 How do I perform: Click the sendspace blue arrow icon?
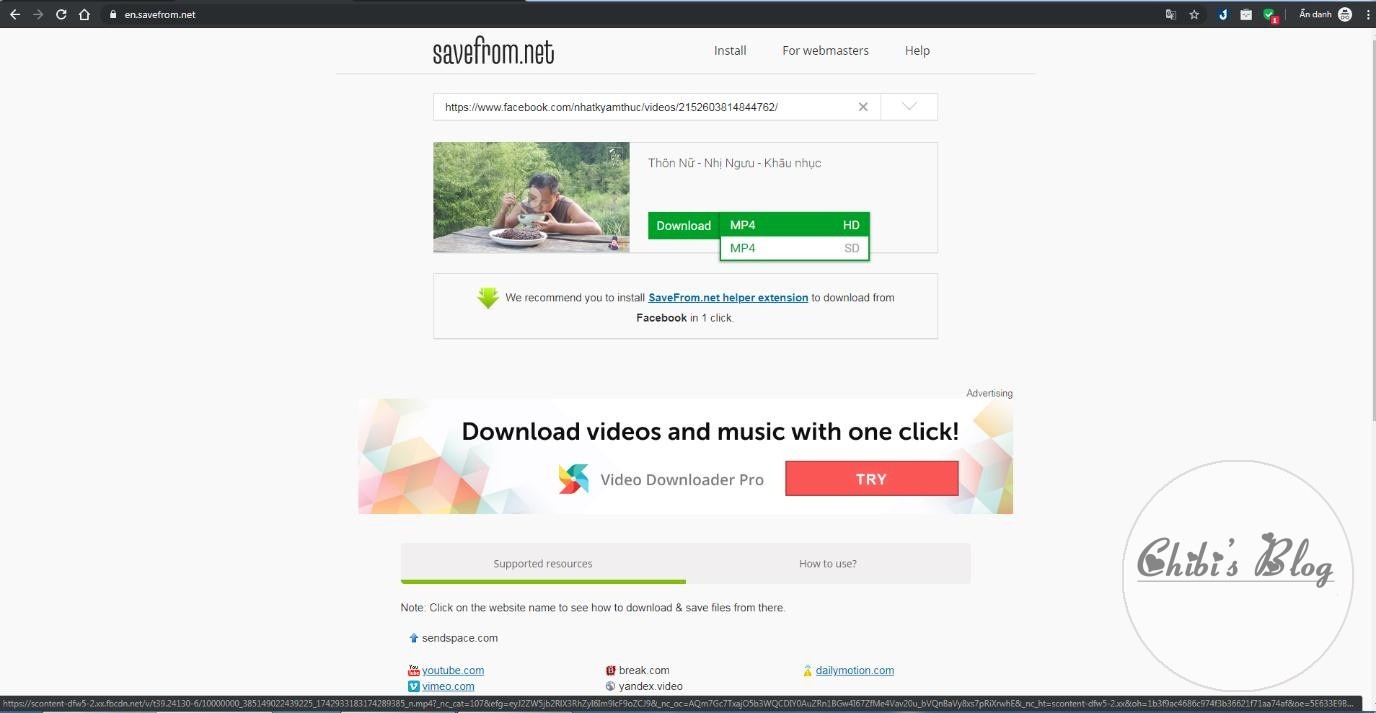[x=414, y=638]
